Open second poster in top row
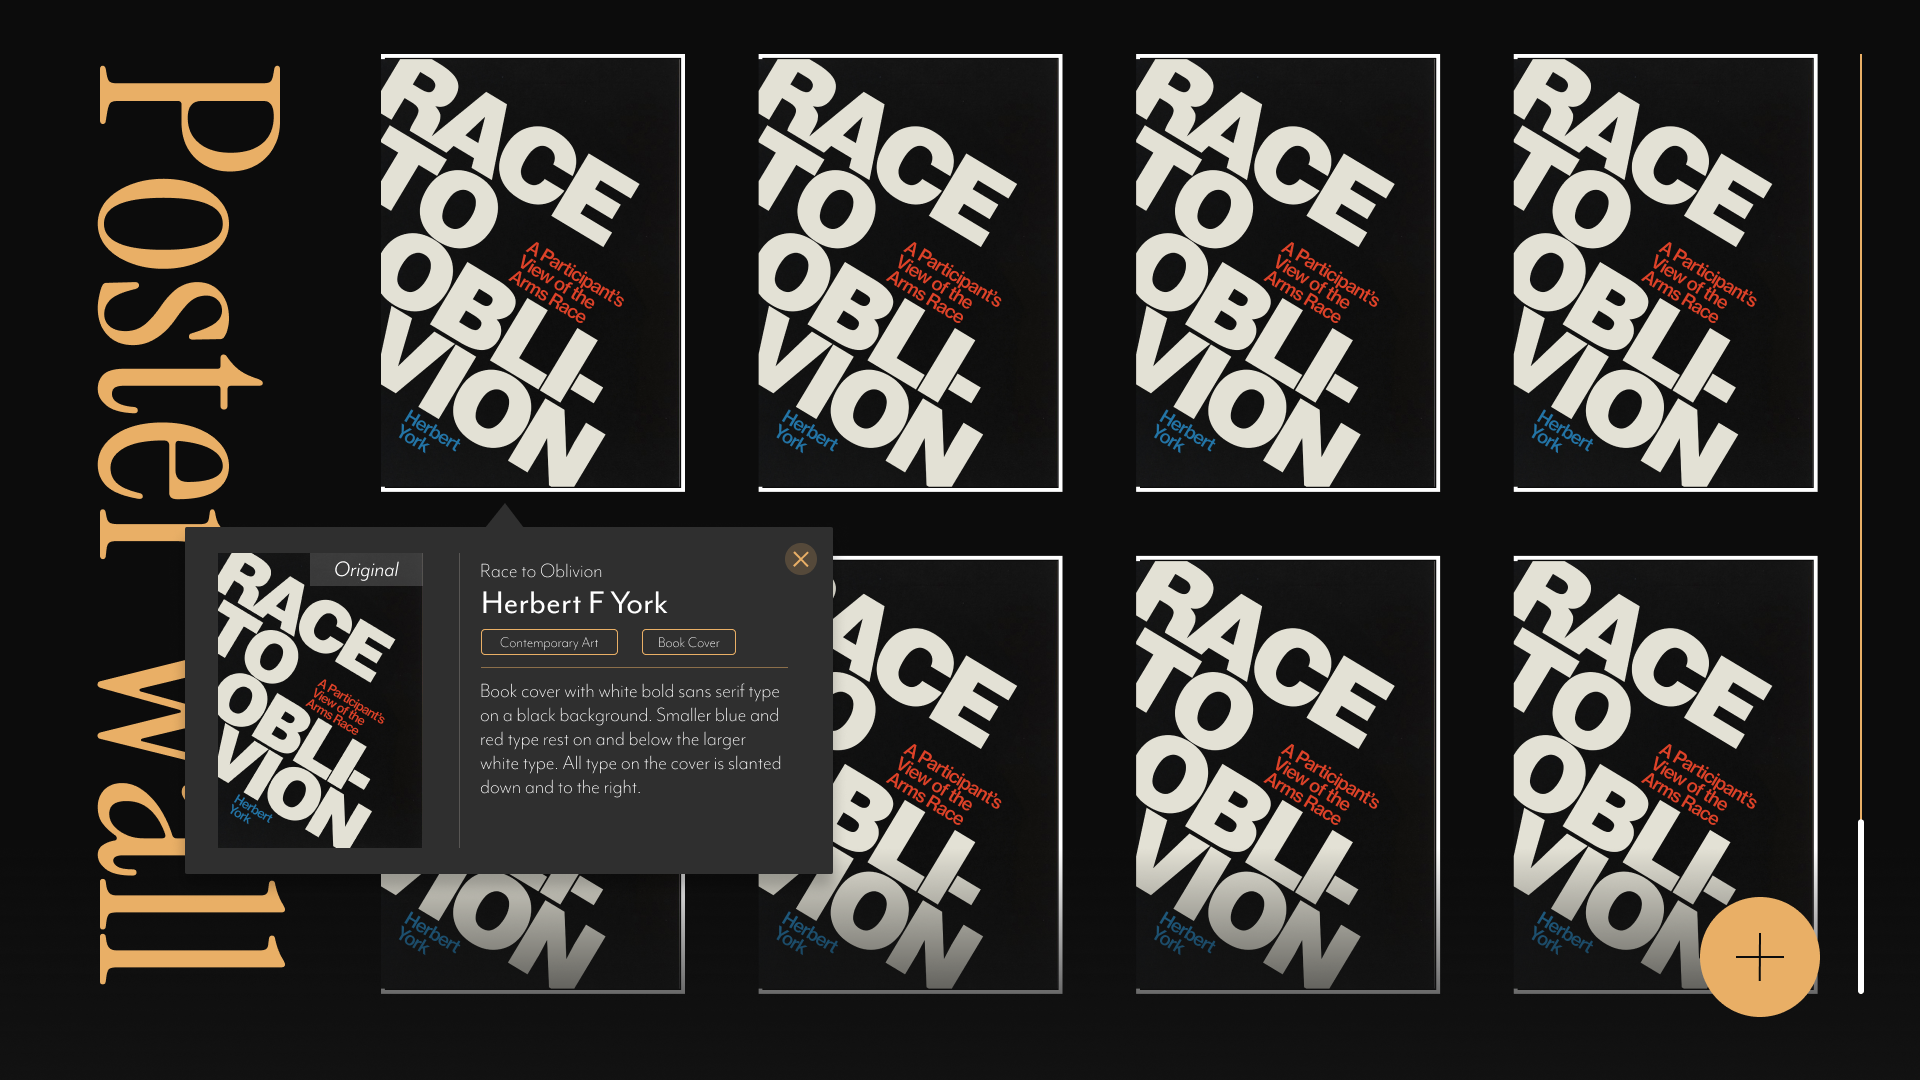 click(910, 272)
